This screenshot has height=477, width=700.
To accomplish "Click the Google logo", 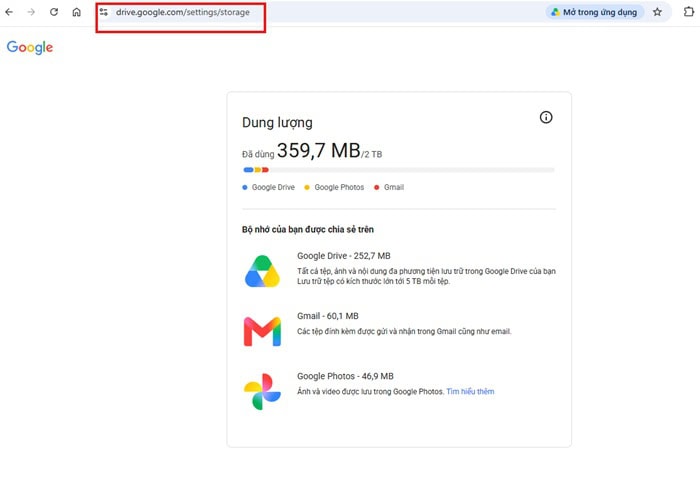I will (x=30, y=47).
